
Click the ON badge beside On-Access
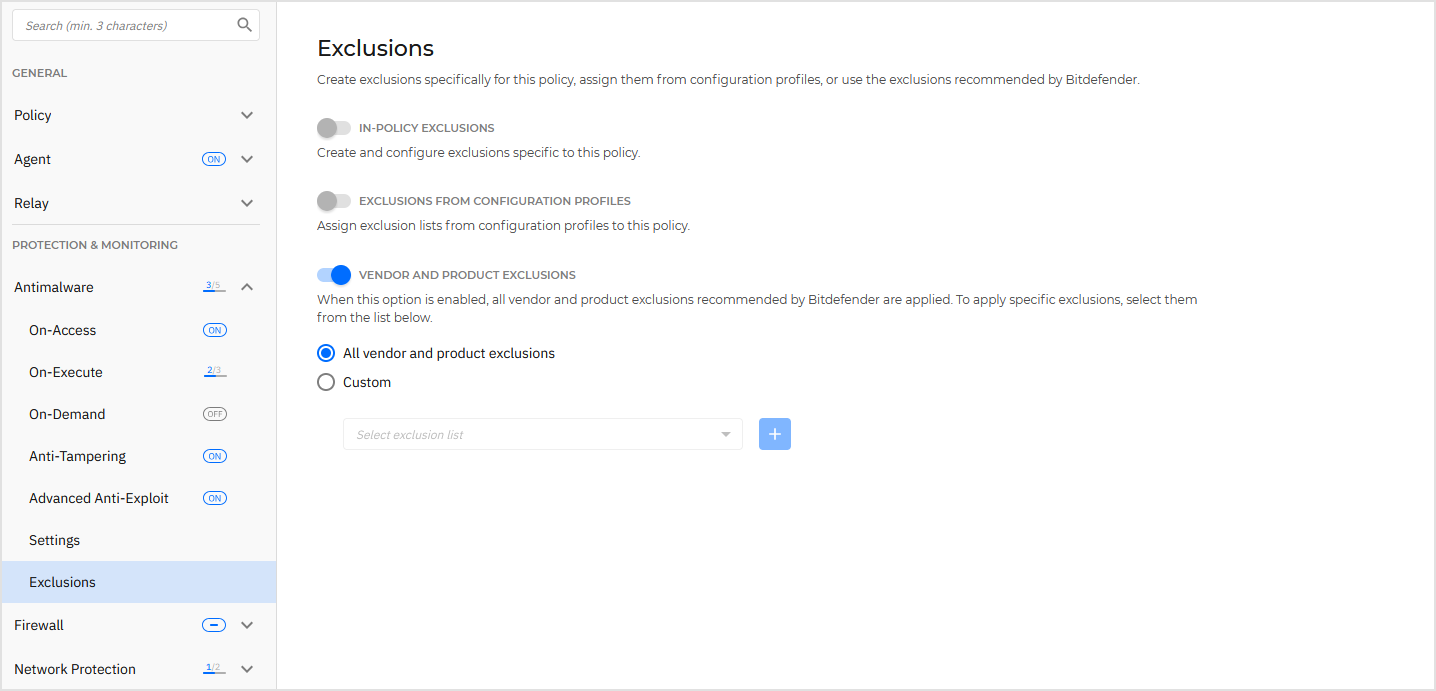click(214, 329)
